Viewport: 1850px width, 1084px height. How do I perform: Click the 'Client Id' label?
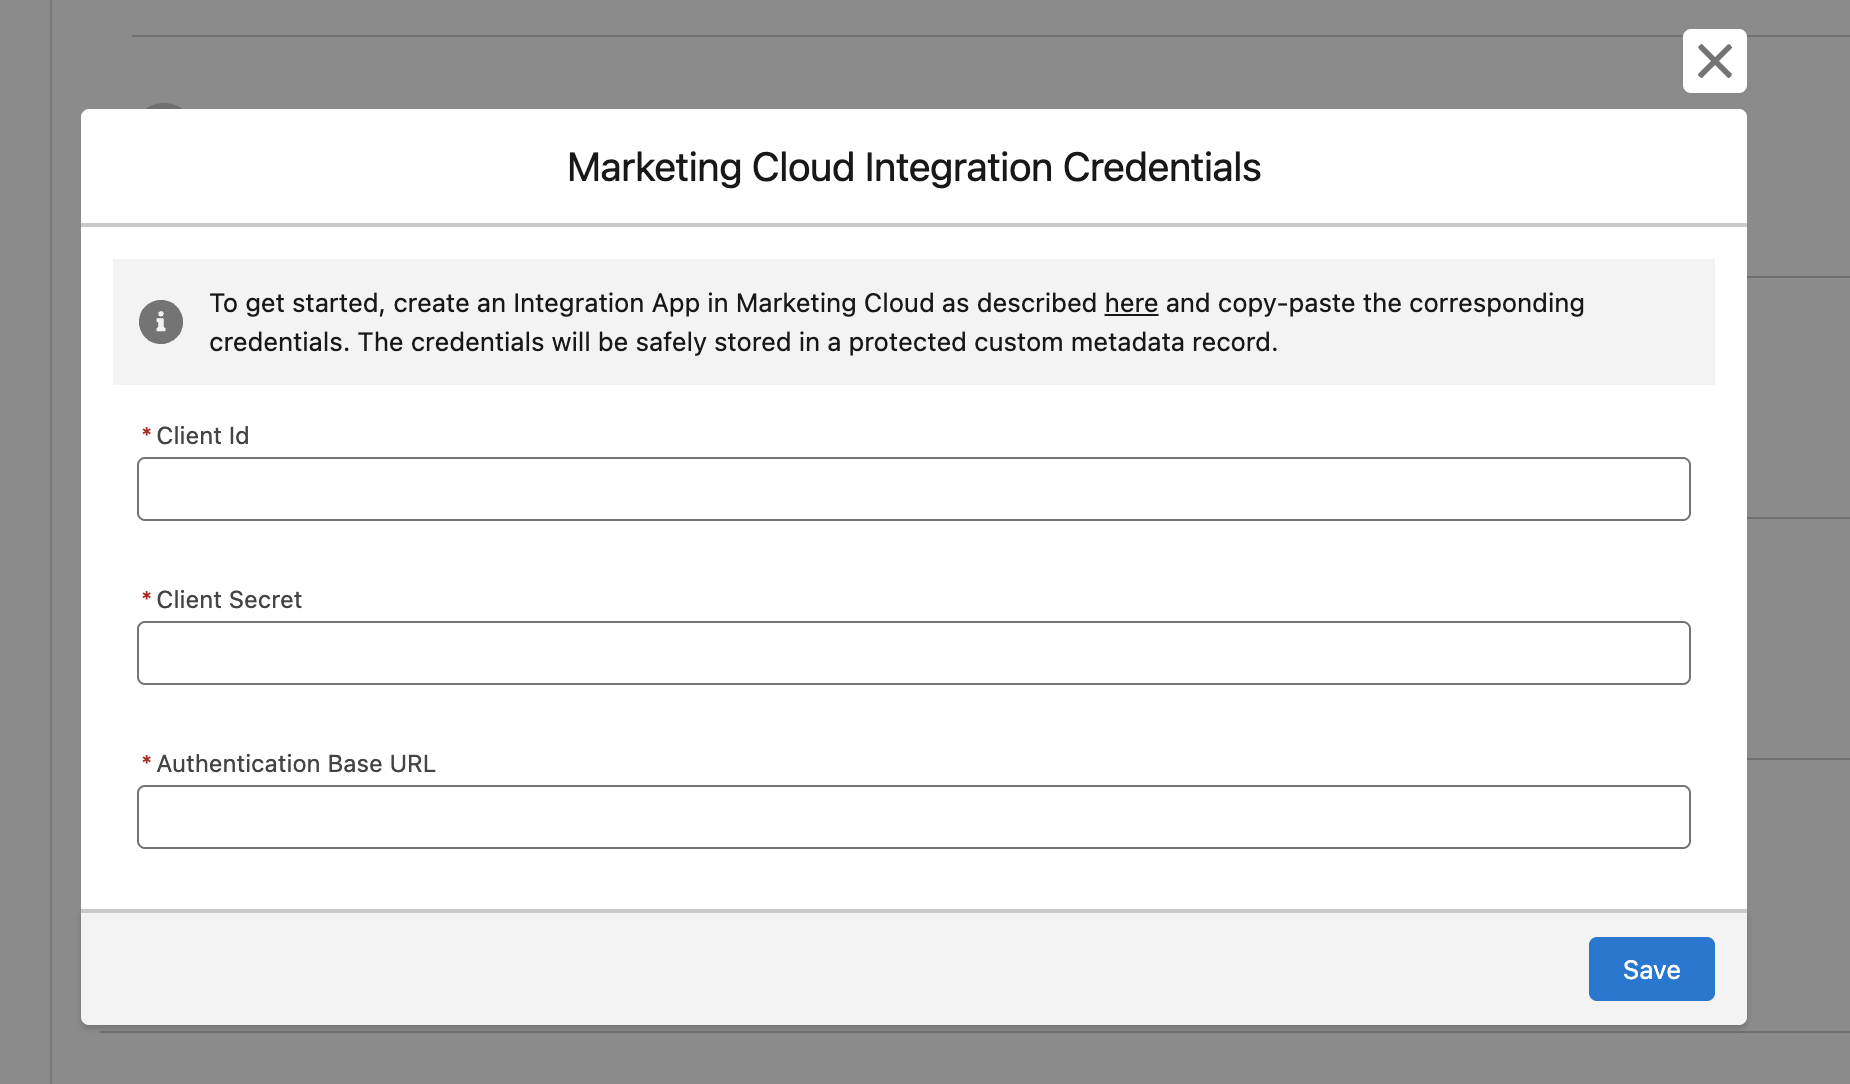point(203,436)
